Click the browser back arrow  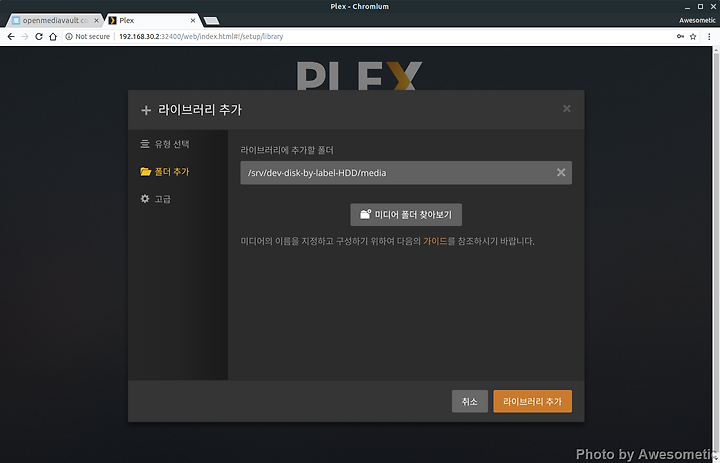tap(11, 36)
